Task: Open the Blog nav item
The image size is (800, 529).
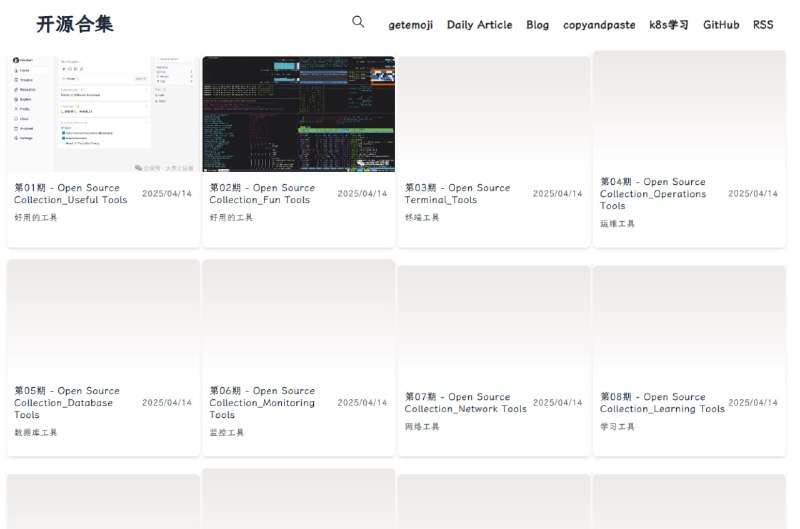Action: (537, 25)
